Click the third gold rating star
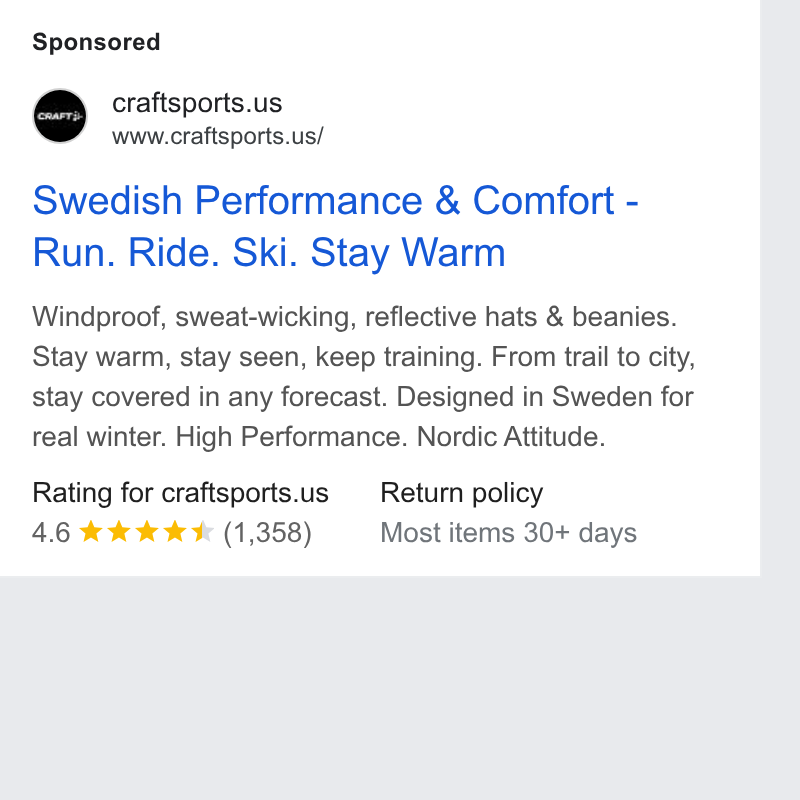This screenshot has width=800, height=800. 147,531
